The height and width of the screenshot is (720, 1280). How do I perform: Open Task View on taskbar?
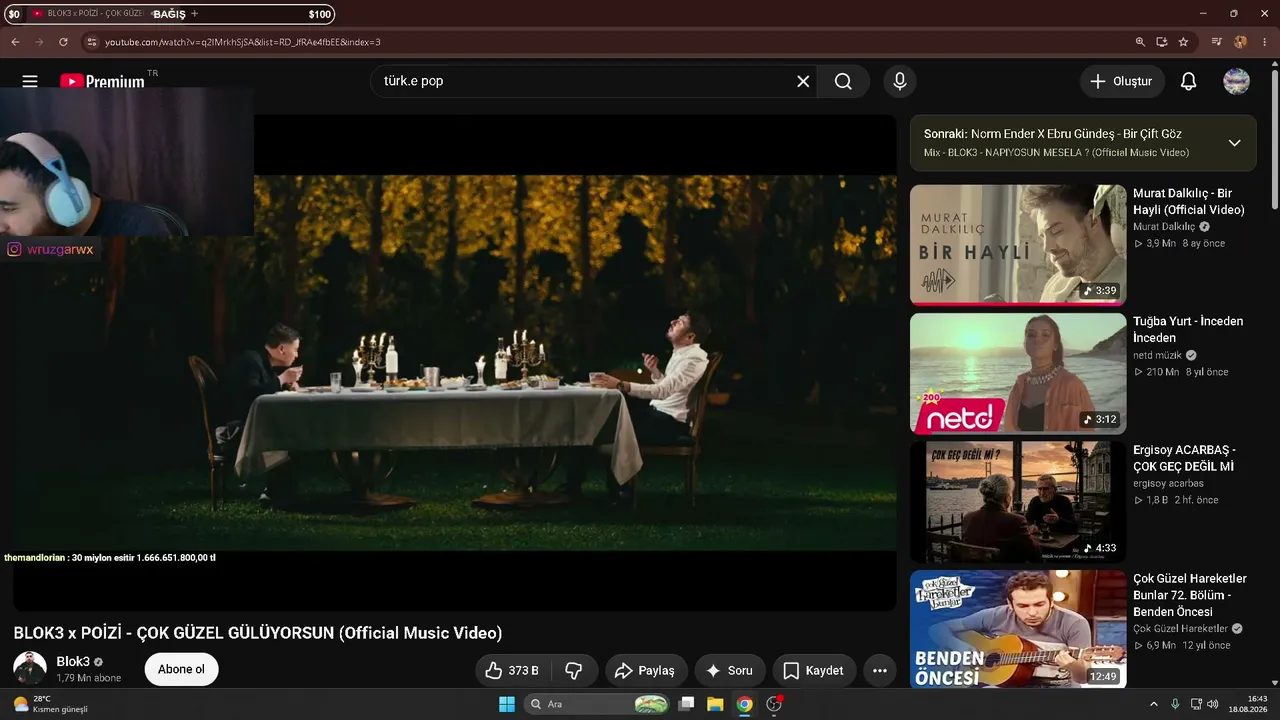click(686, 704)
